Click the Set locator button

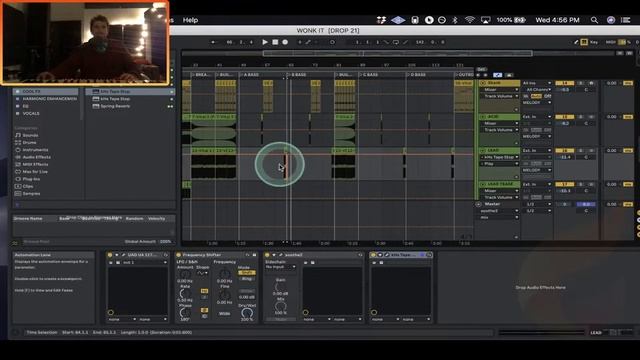coord(481,69)
